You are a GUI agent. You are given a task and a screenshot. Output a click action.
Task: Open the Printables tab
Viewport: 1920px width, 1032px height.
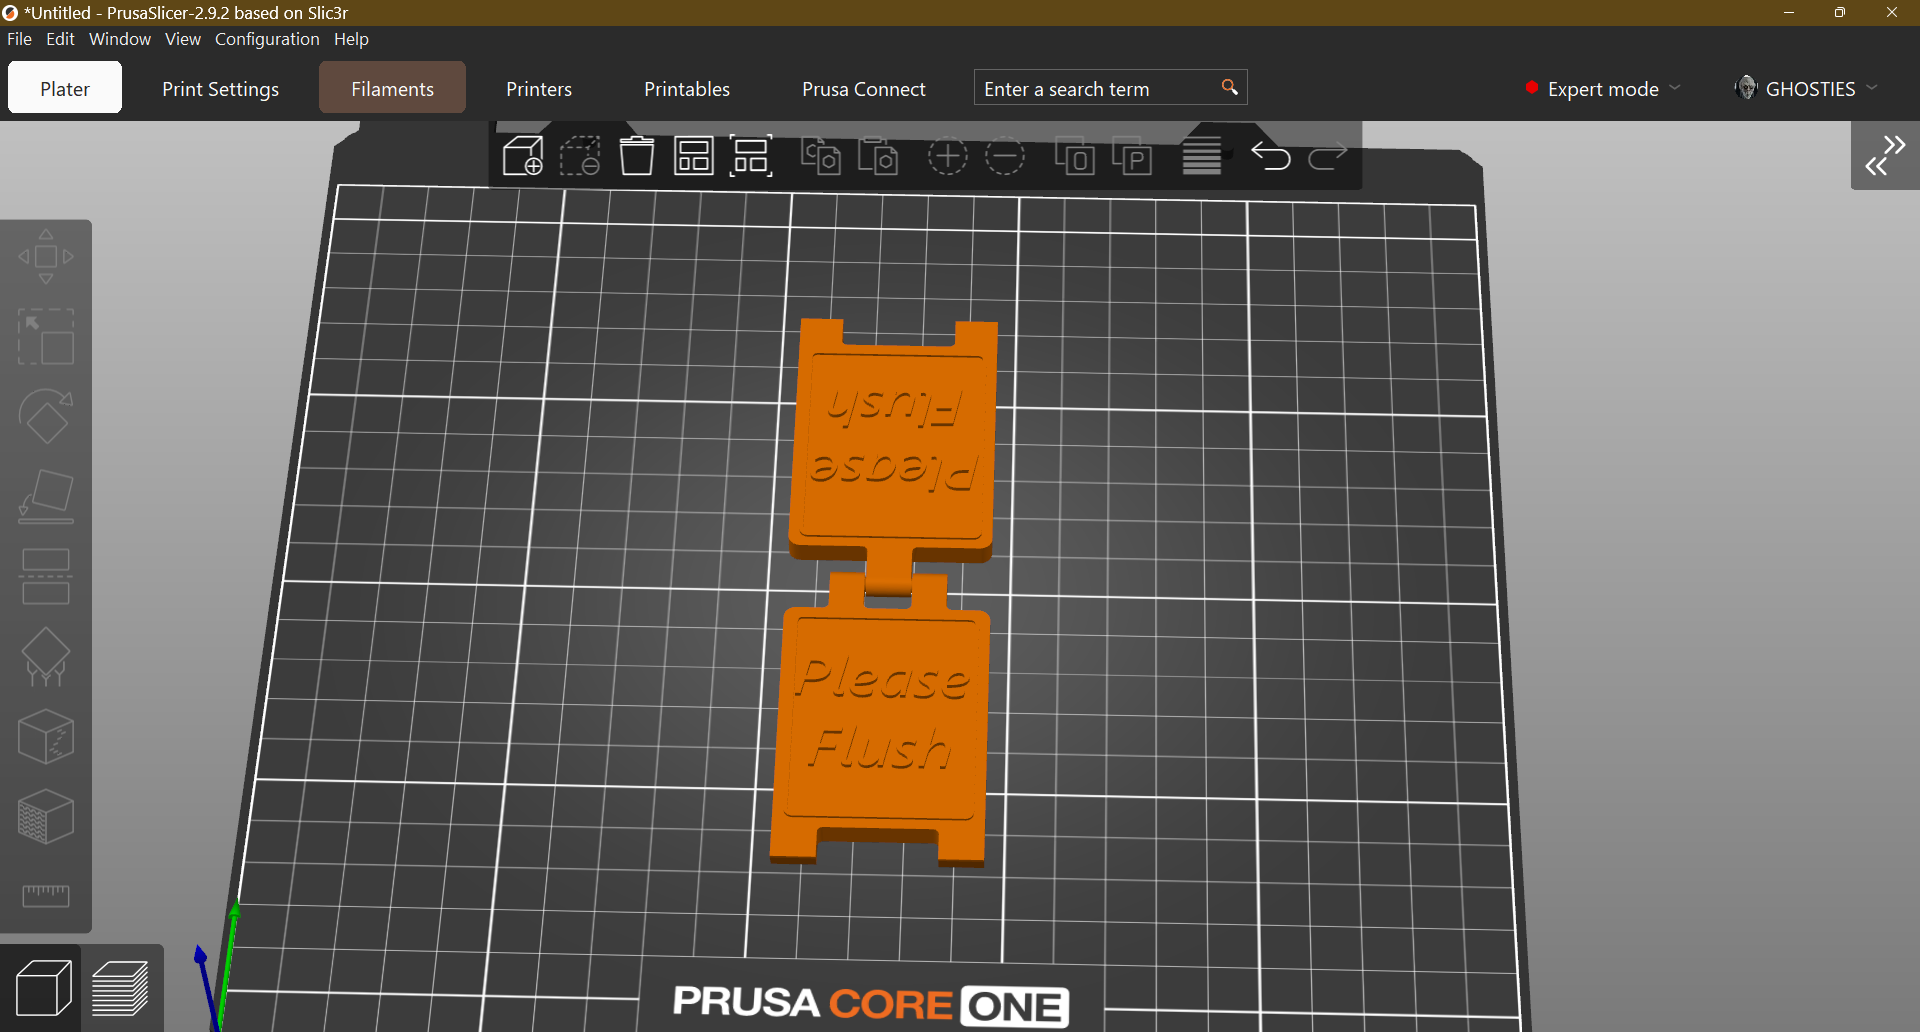tap(687, 88)
